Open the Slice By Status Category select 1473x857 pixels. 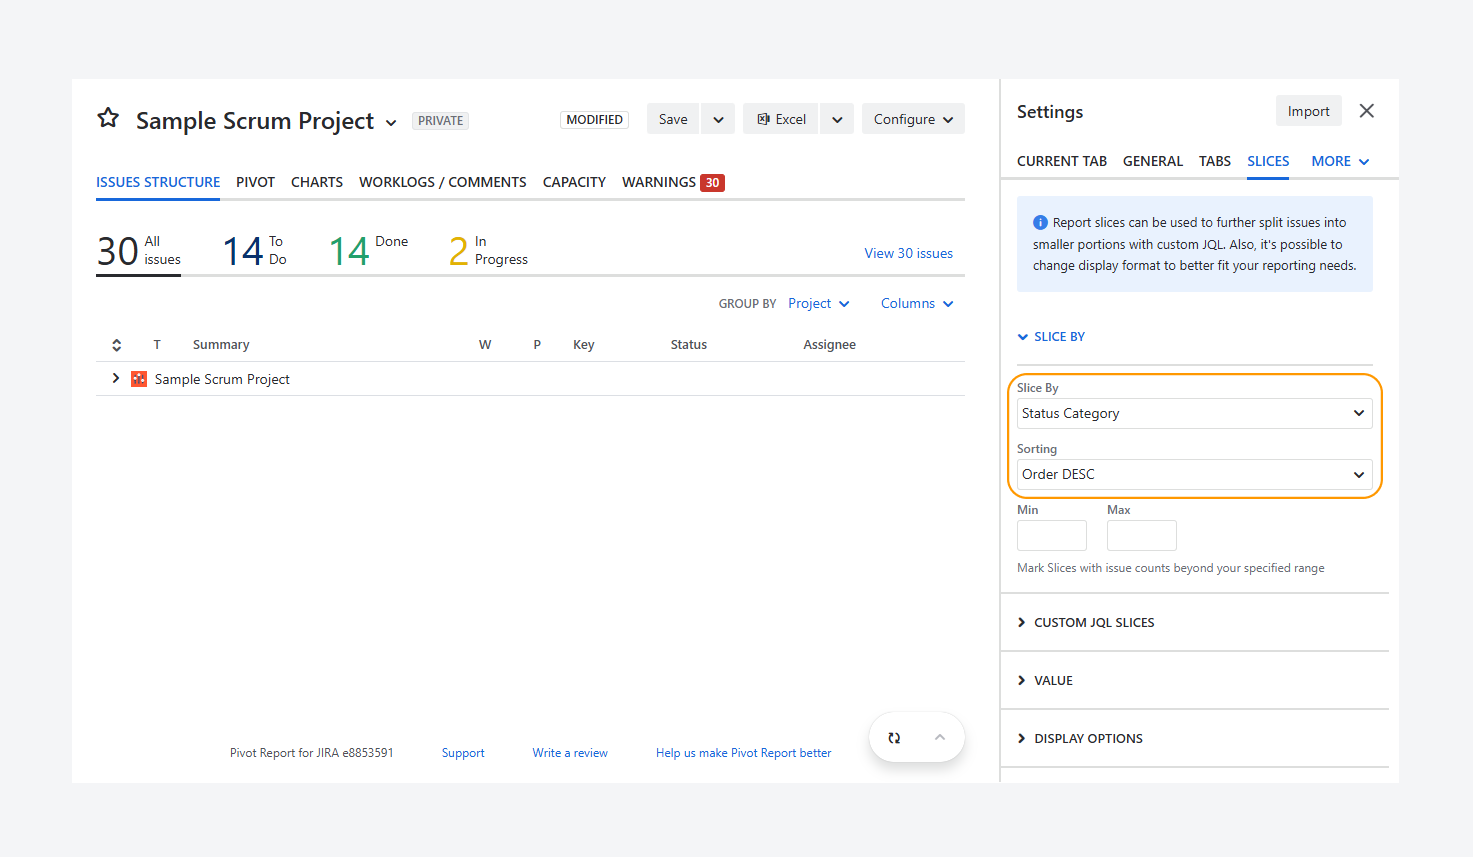[x=1194, y=414]
